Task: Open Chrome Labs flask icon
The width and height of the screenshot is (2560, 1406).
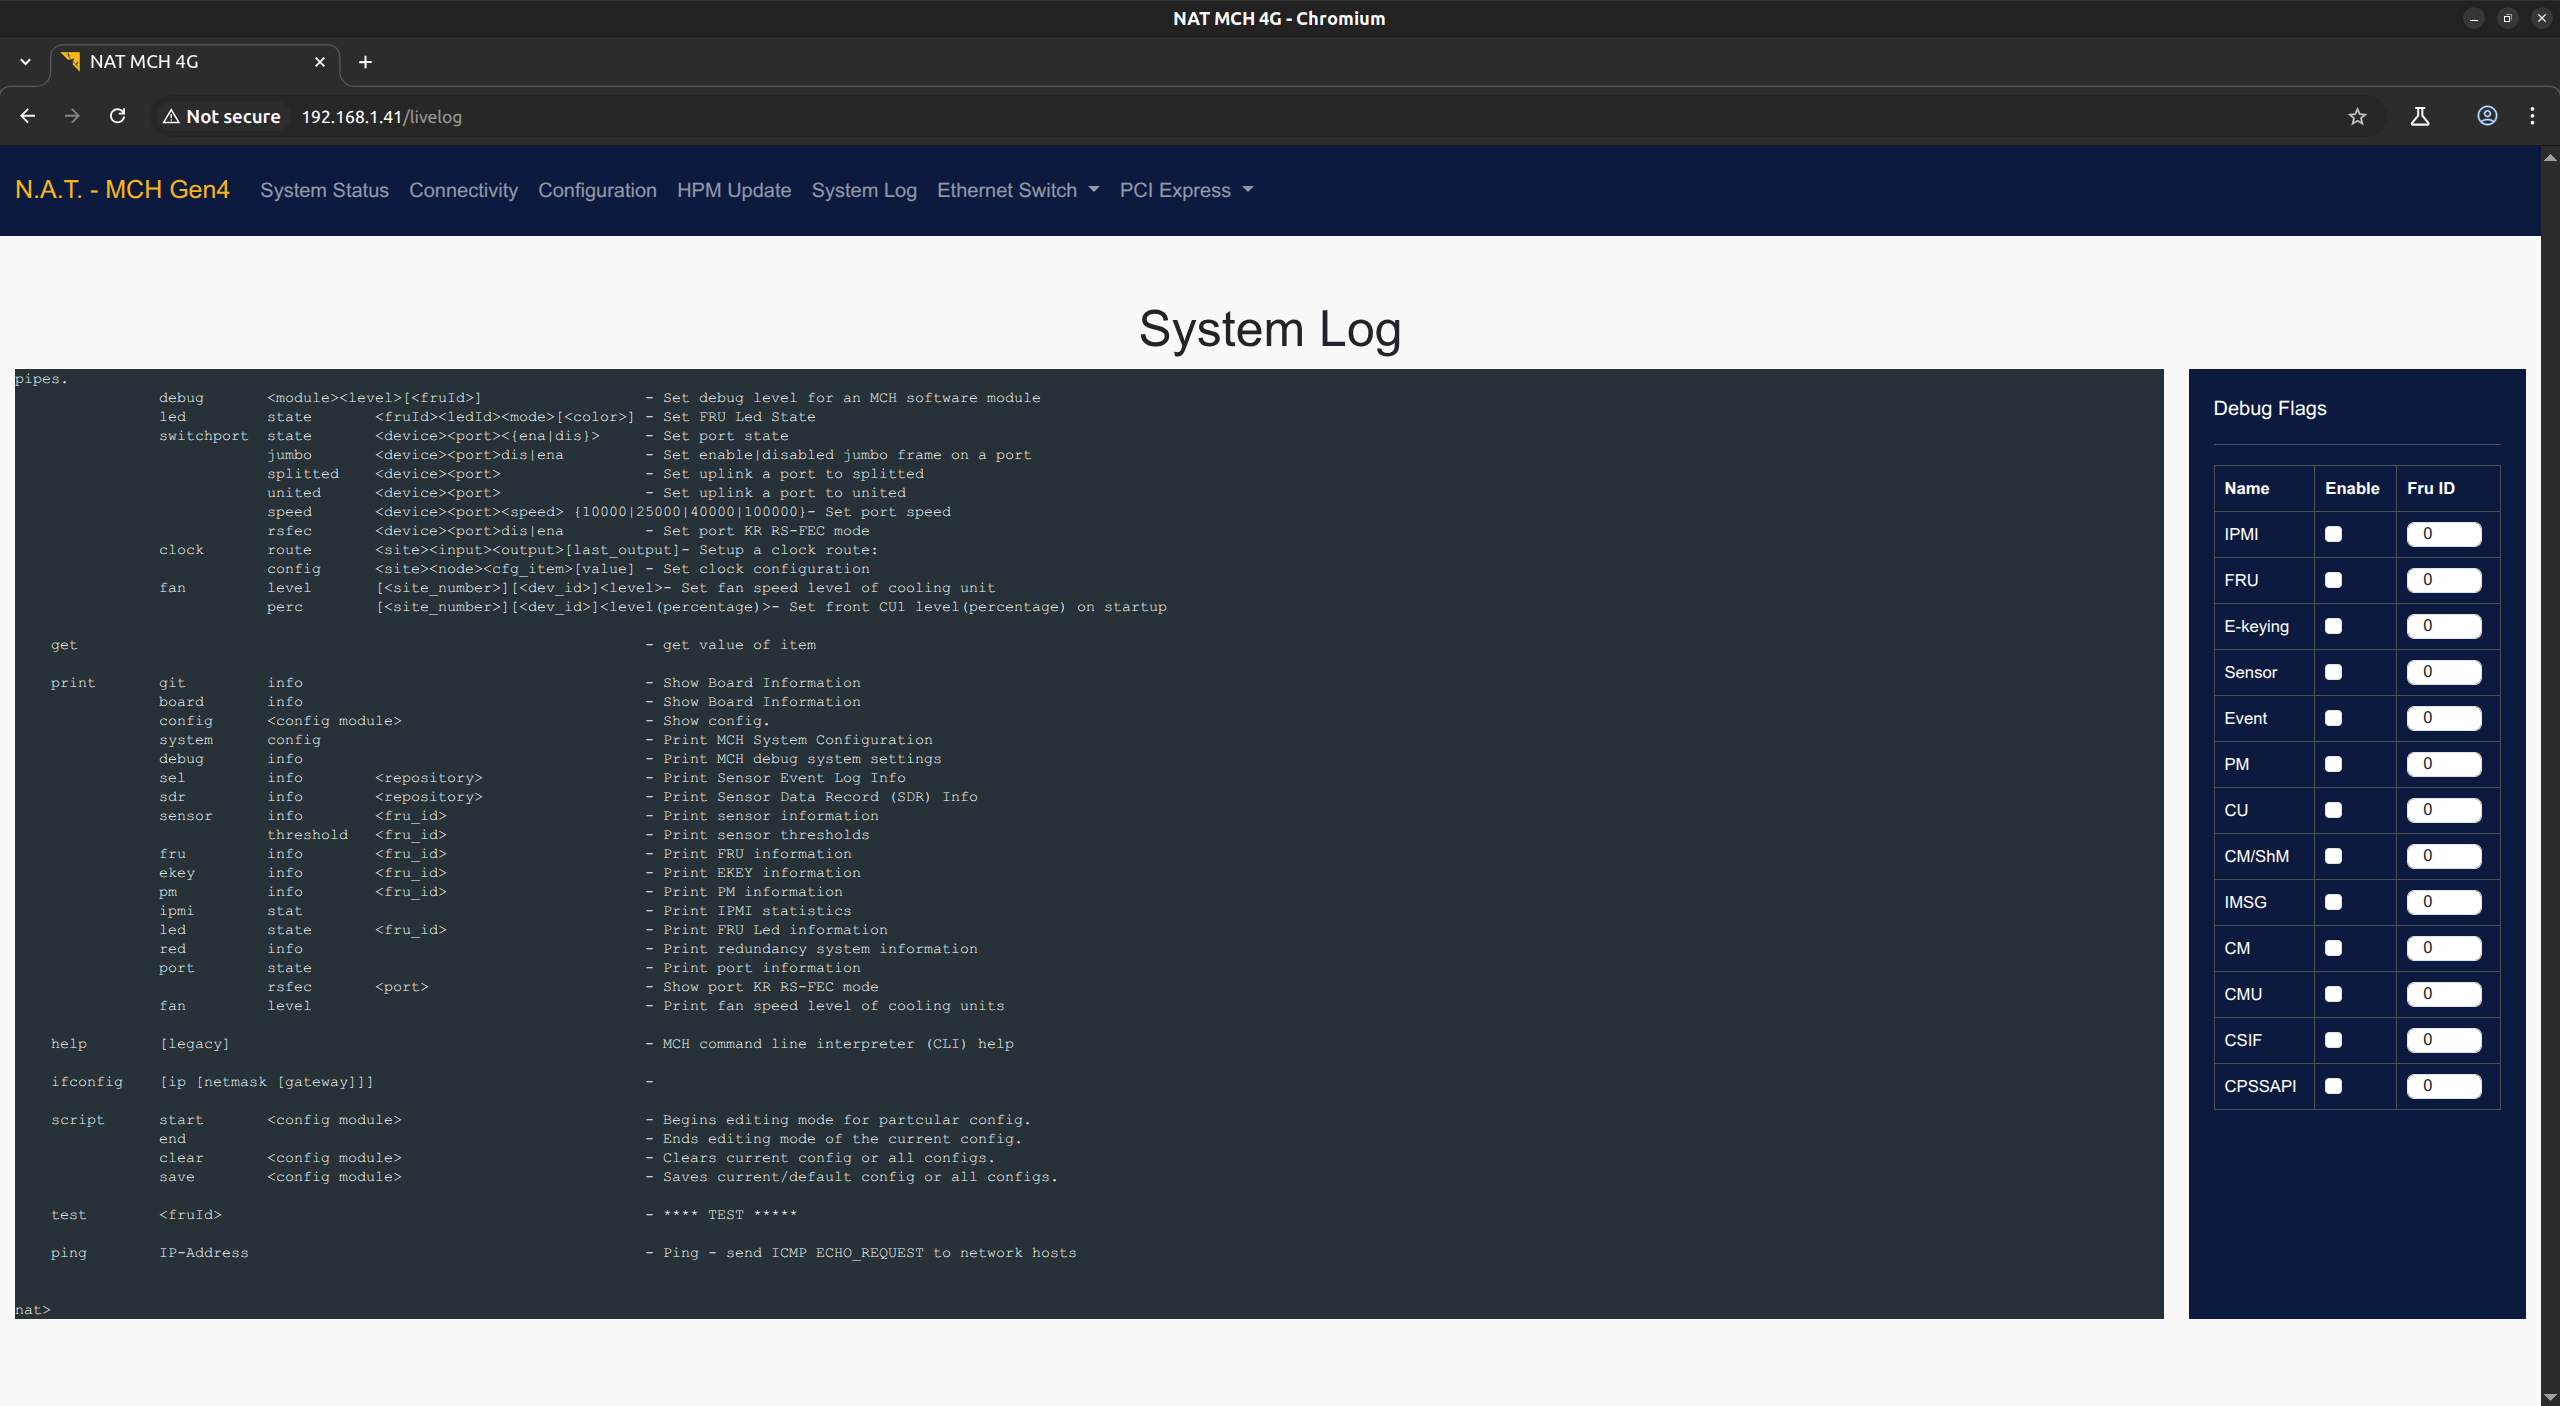Action: point(2420,116)
